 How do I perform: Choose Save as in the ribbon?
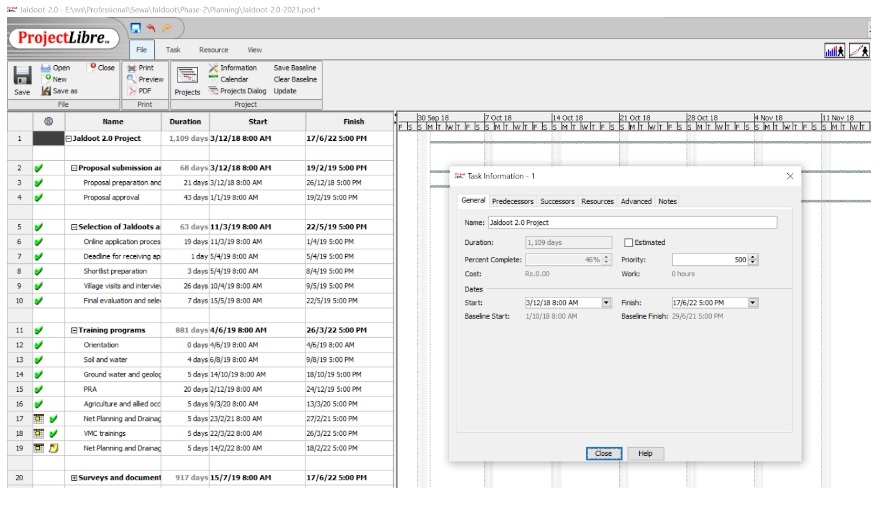(60, 91)
